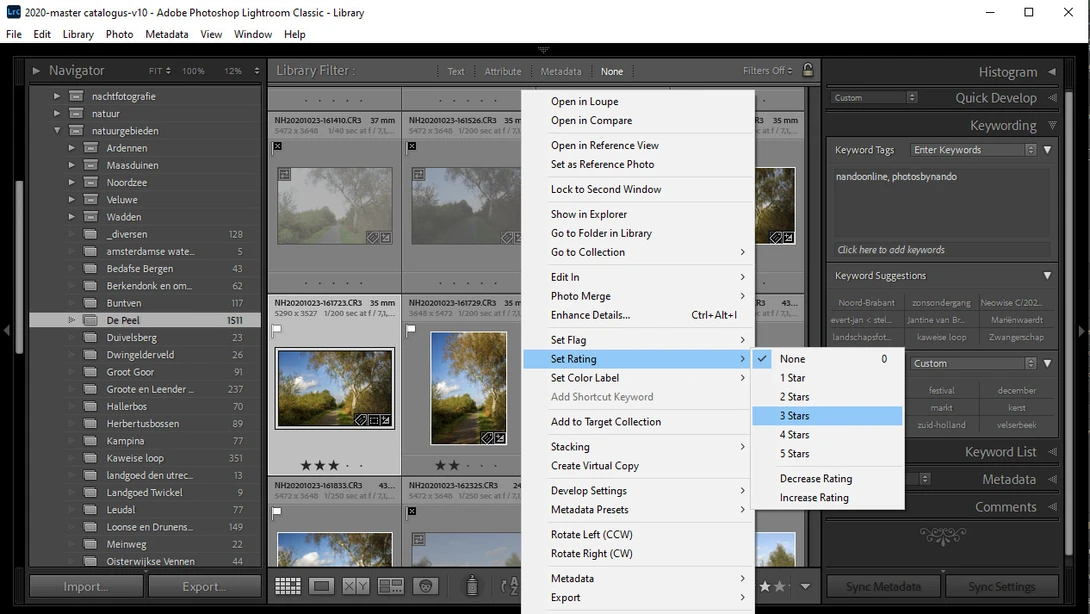
Task: Click the filter lock icon
Action: click(808, 70)
